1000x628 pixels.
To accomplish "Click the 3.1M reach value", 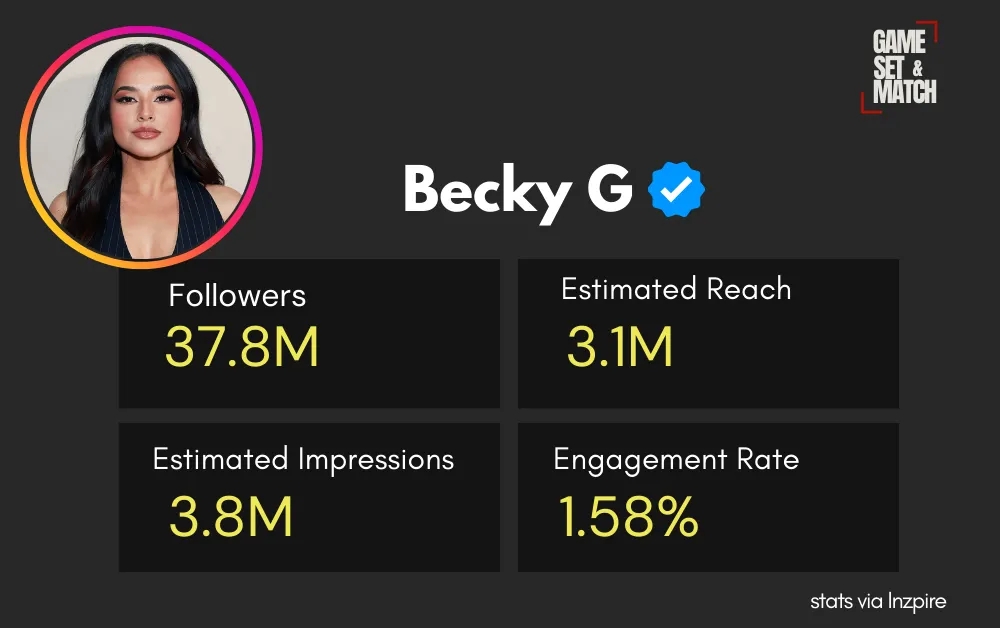I will click(620, 348).
